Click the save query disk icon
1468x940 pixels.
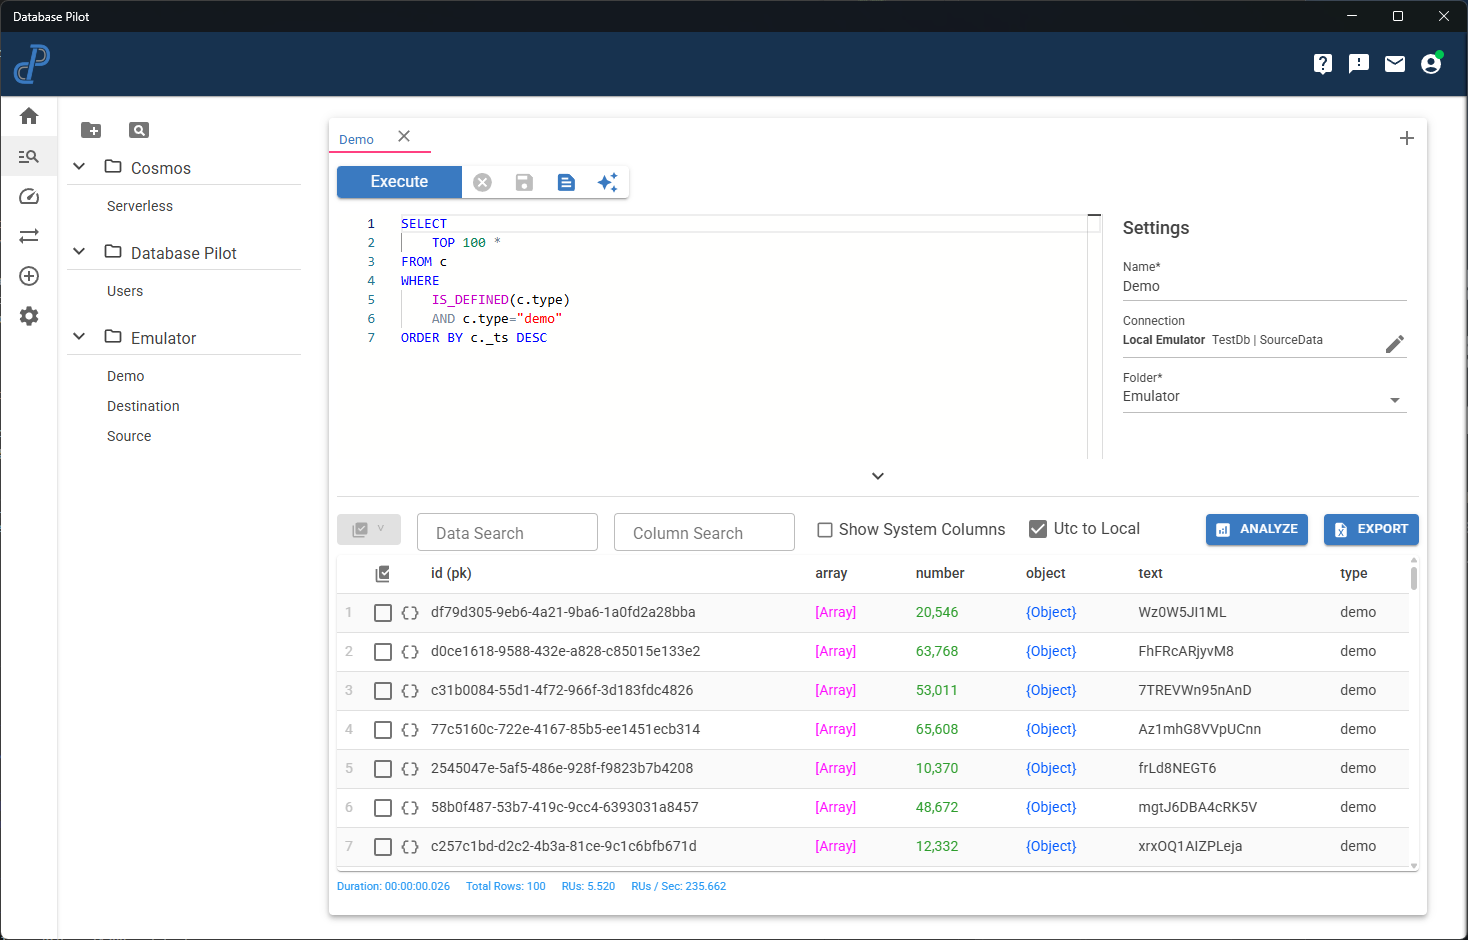click(524, 182)
